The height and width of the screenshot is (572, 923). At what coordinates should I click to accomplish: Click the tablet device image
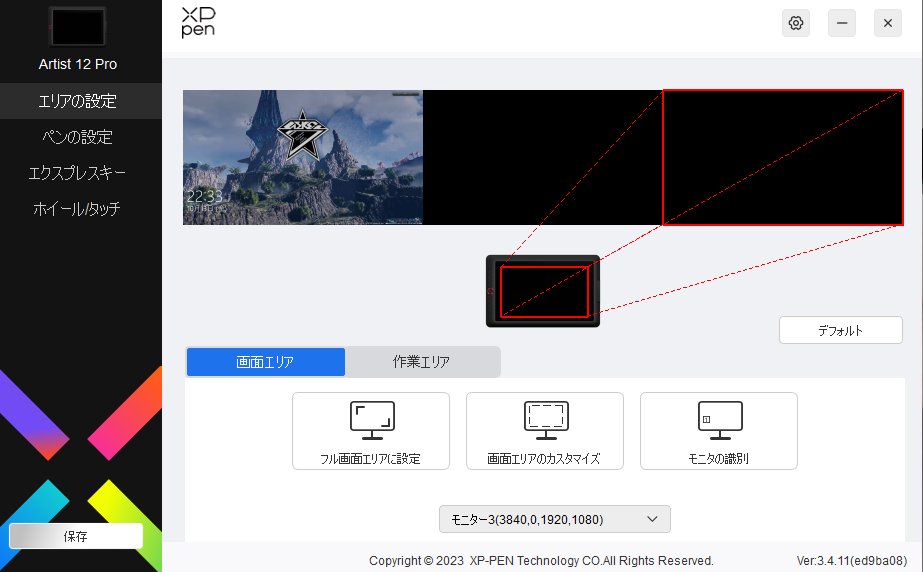(x=543, y=291)
